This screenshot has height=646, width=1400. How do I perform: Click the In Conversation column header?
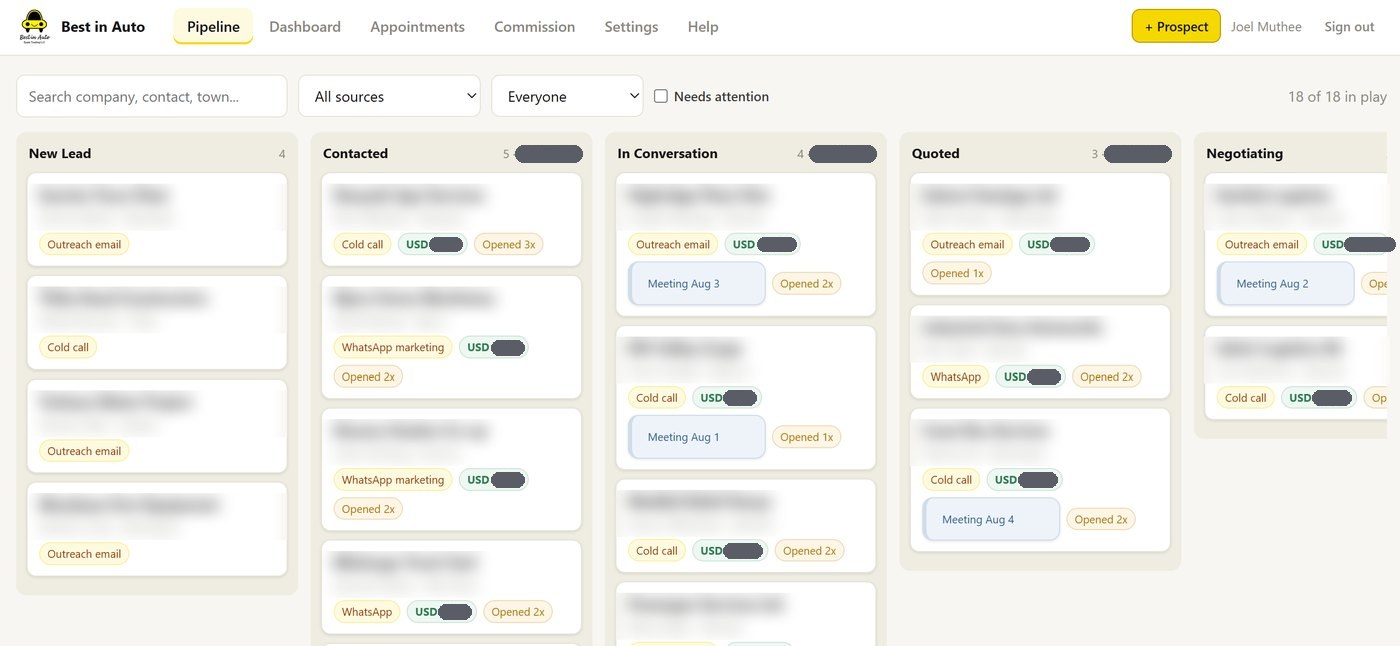[x=667, y=153]
